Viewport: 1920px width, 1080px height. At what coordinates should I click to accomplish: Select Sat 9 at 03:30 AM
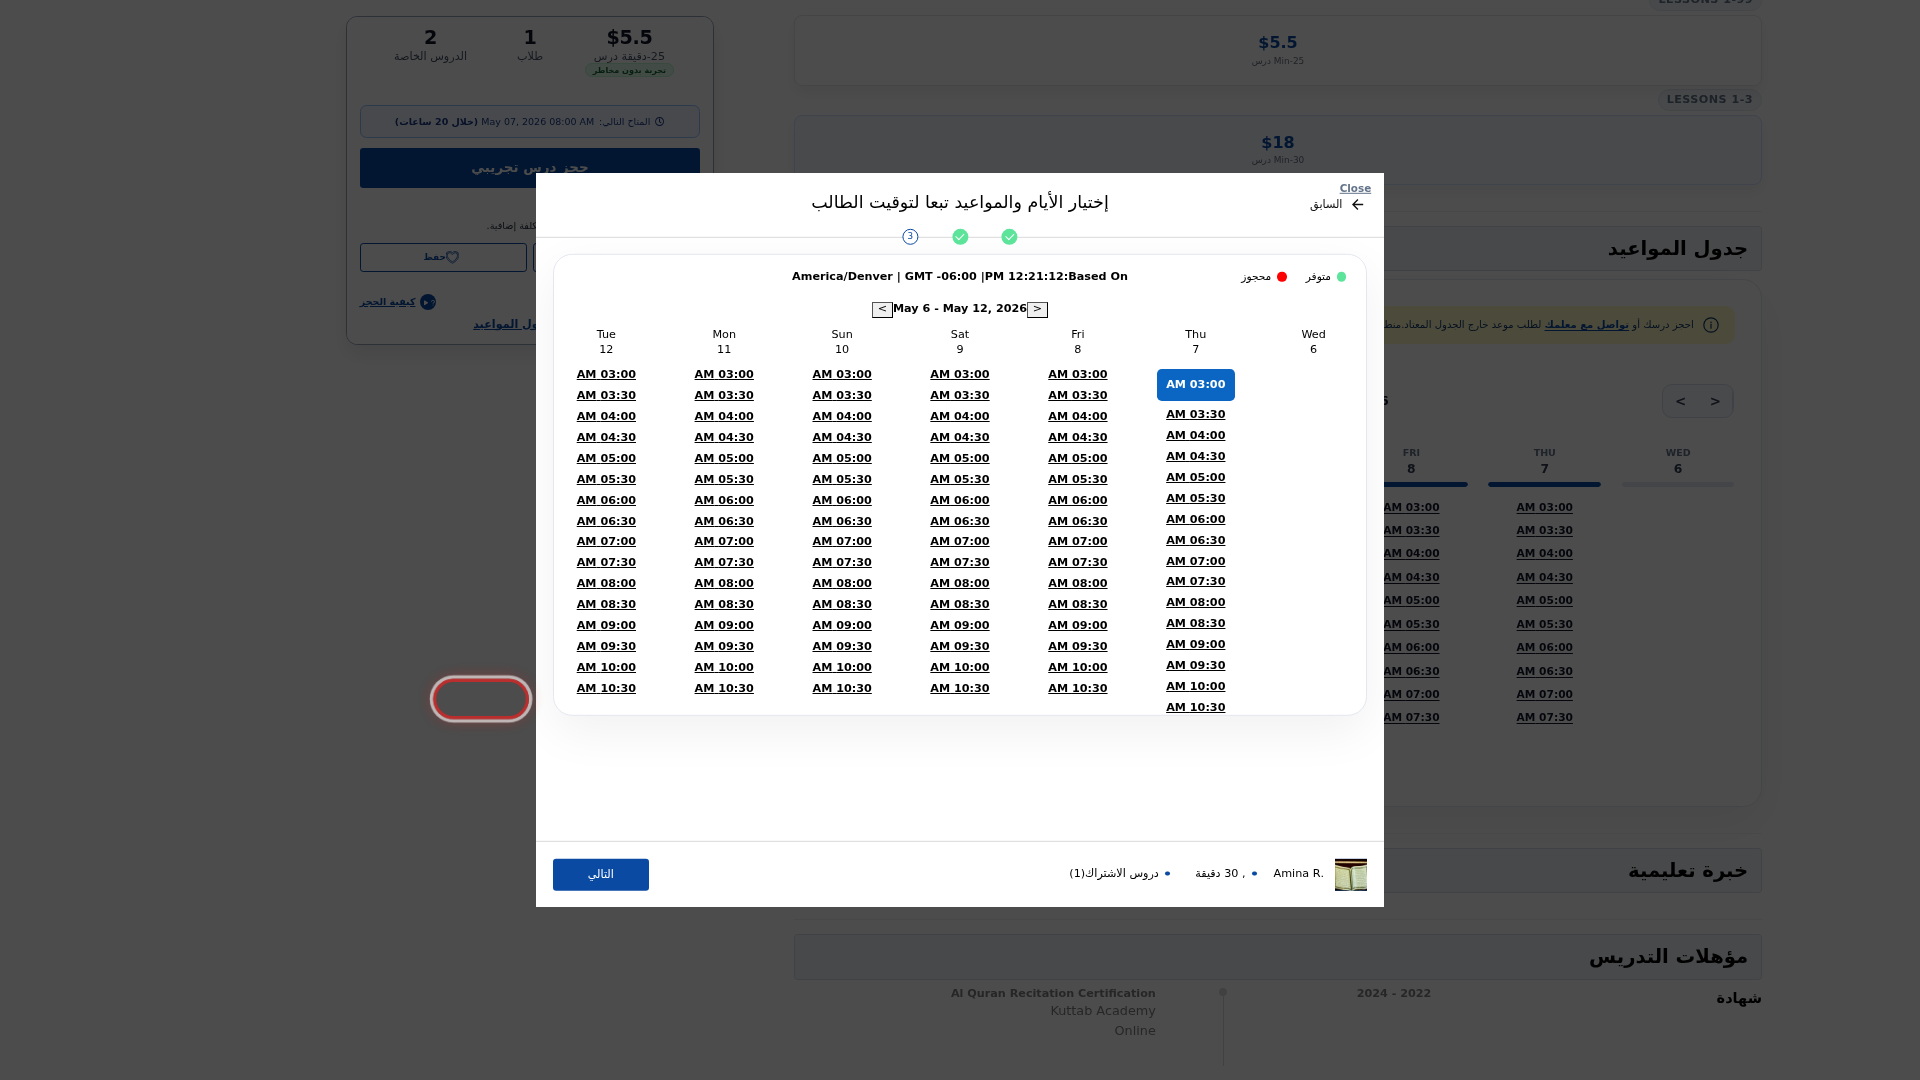tap(960, 396)
